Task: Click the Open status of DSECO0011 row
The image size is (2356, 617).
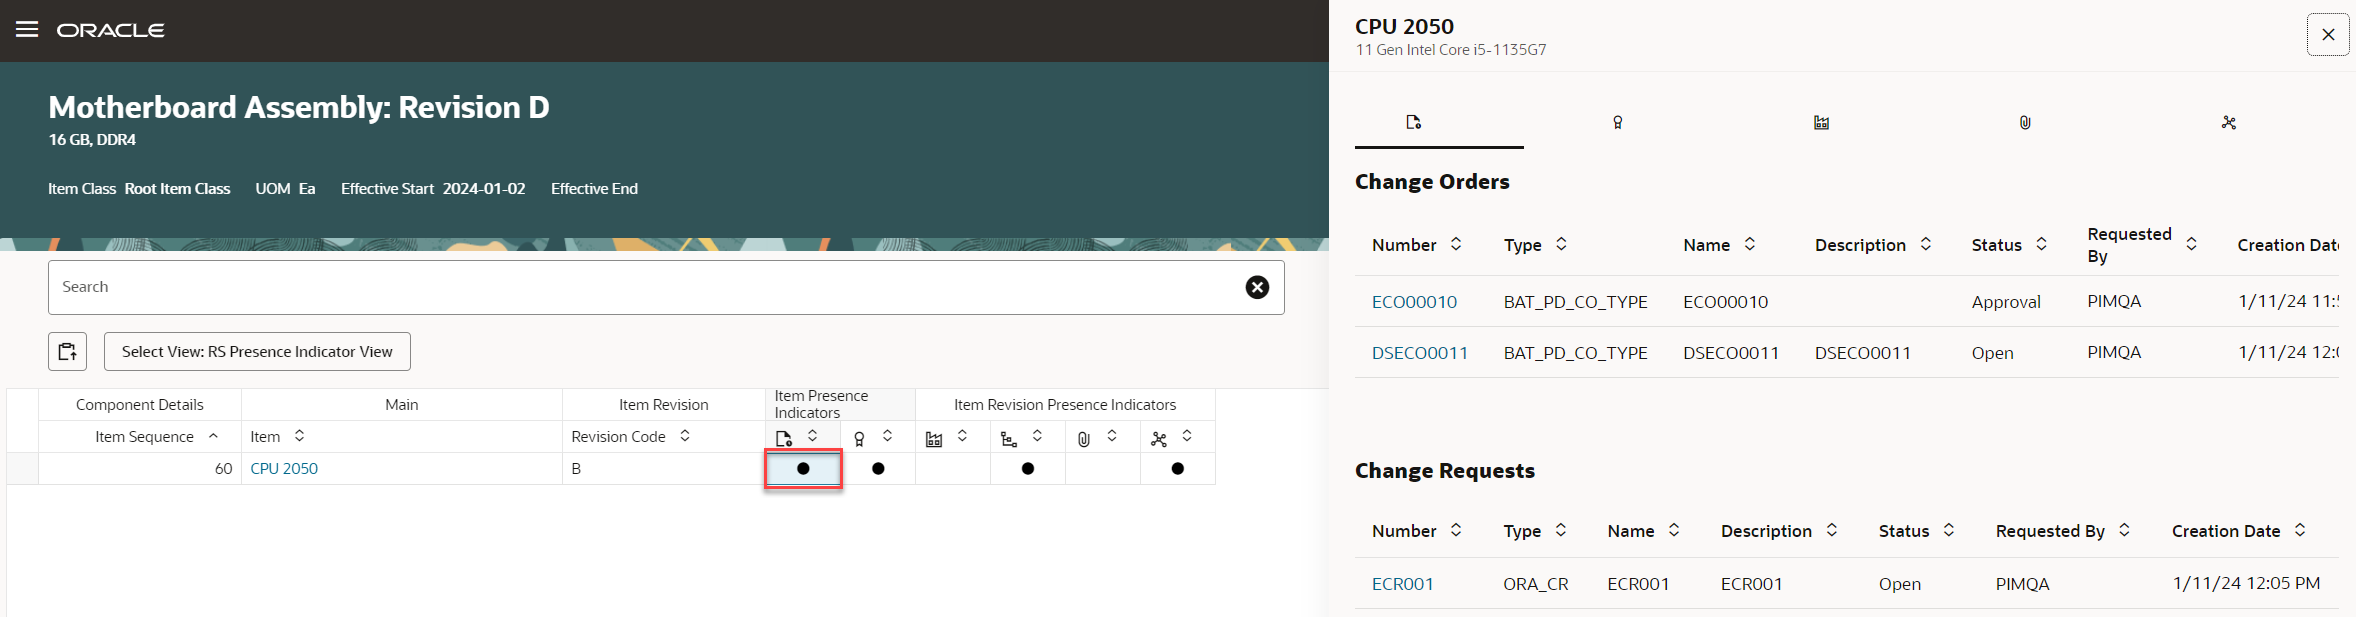Action: tap(1993, 353)
